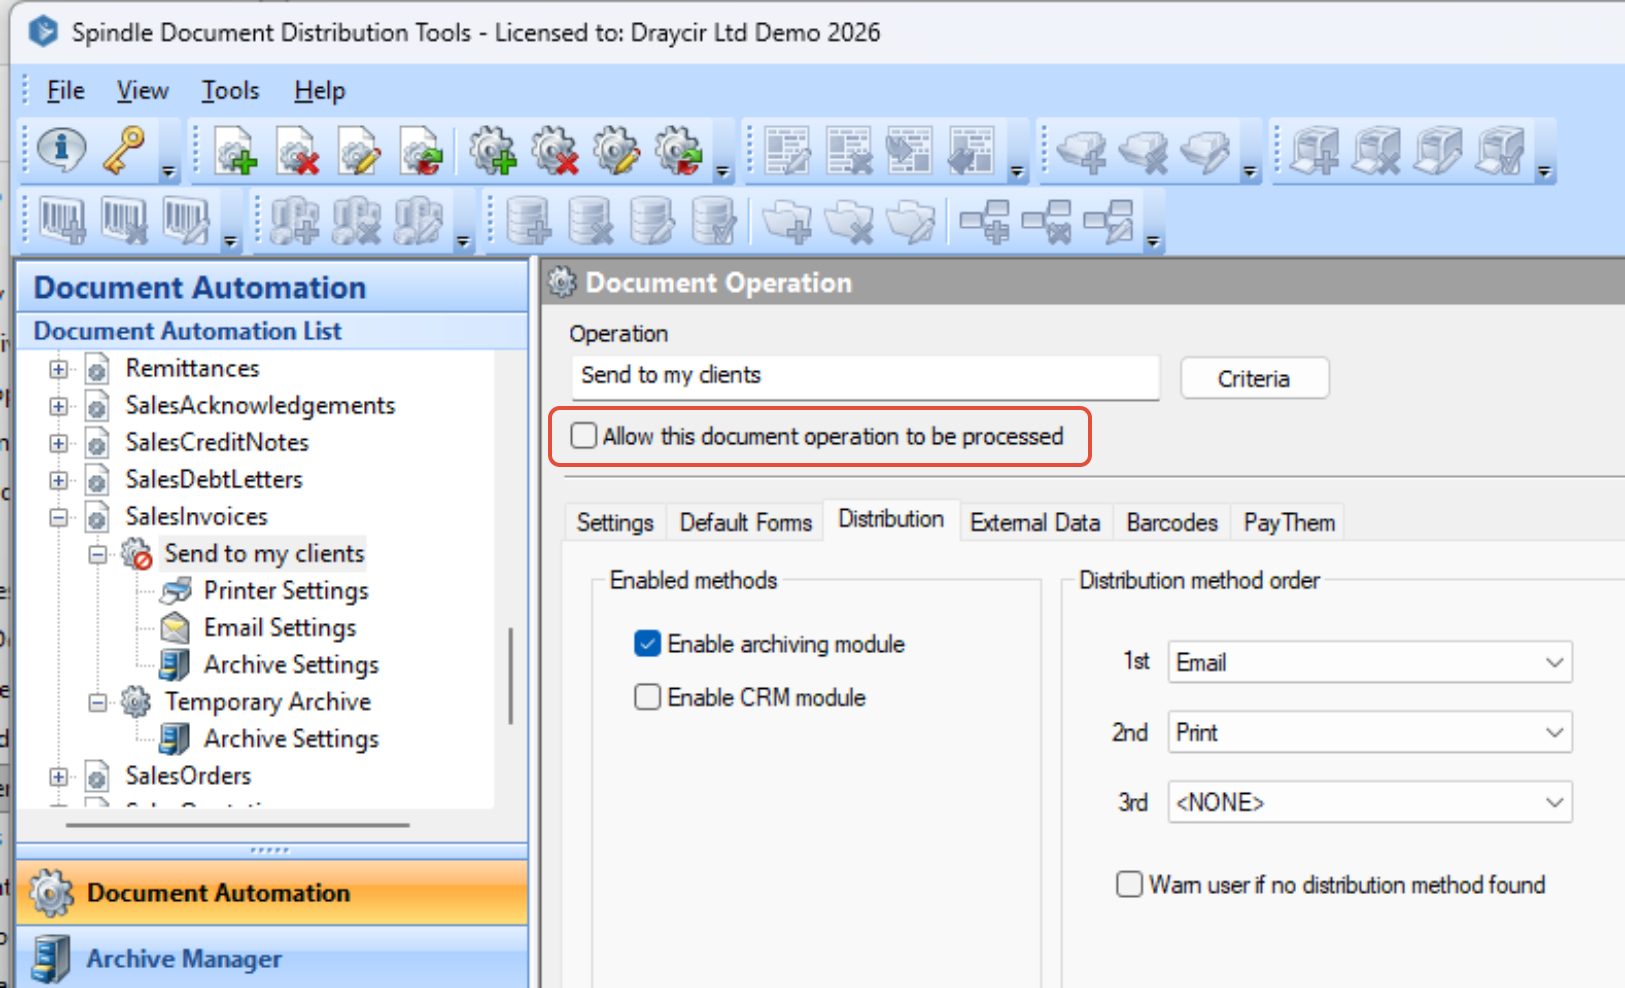The width and height of the screenshot is (1625, 988).
Task: Click the gold key license icon
Action: [x=125, y=149]
